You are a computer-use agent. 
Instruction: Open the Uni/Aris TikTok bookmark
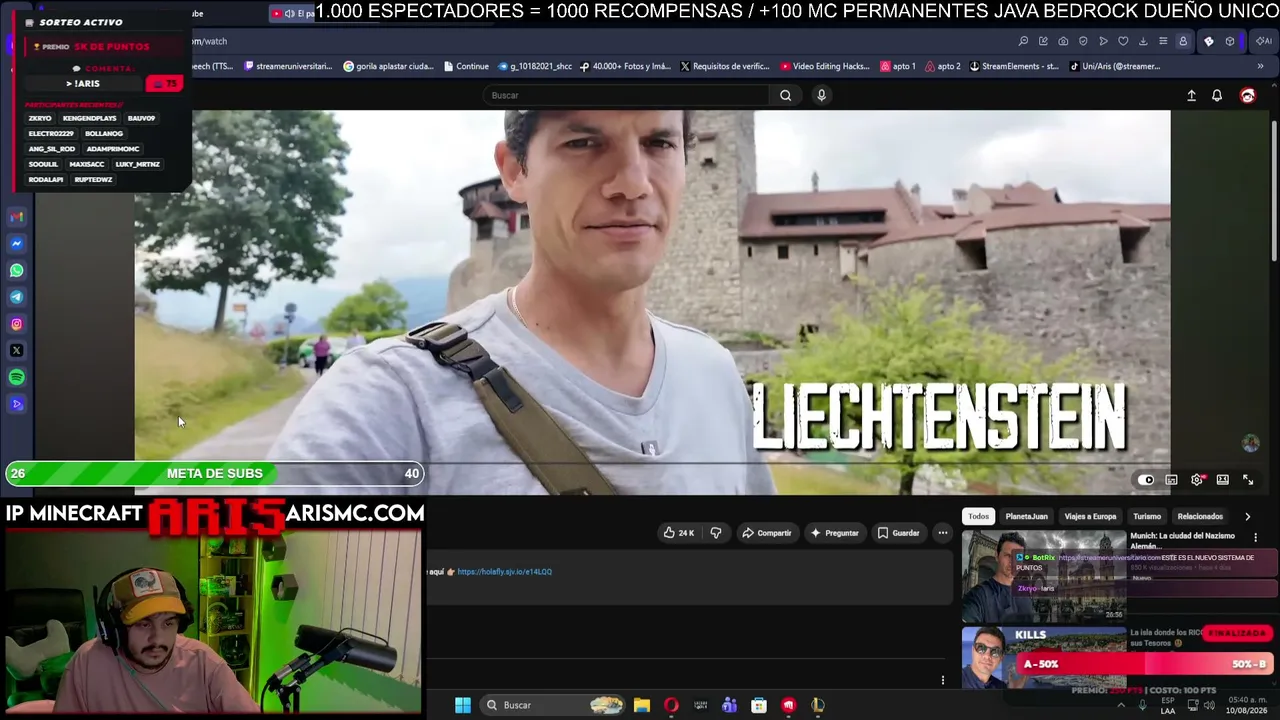pyautogui.click(x=1114, y=66)
